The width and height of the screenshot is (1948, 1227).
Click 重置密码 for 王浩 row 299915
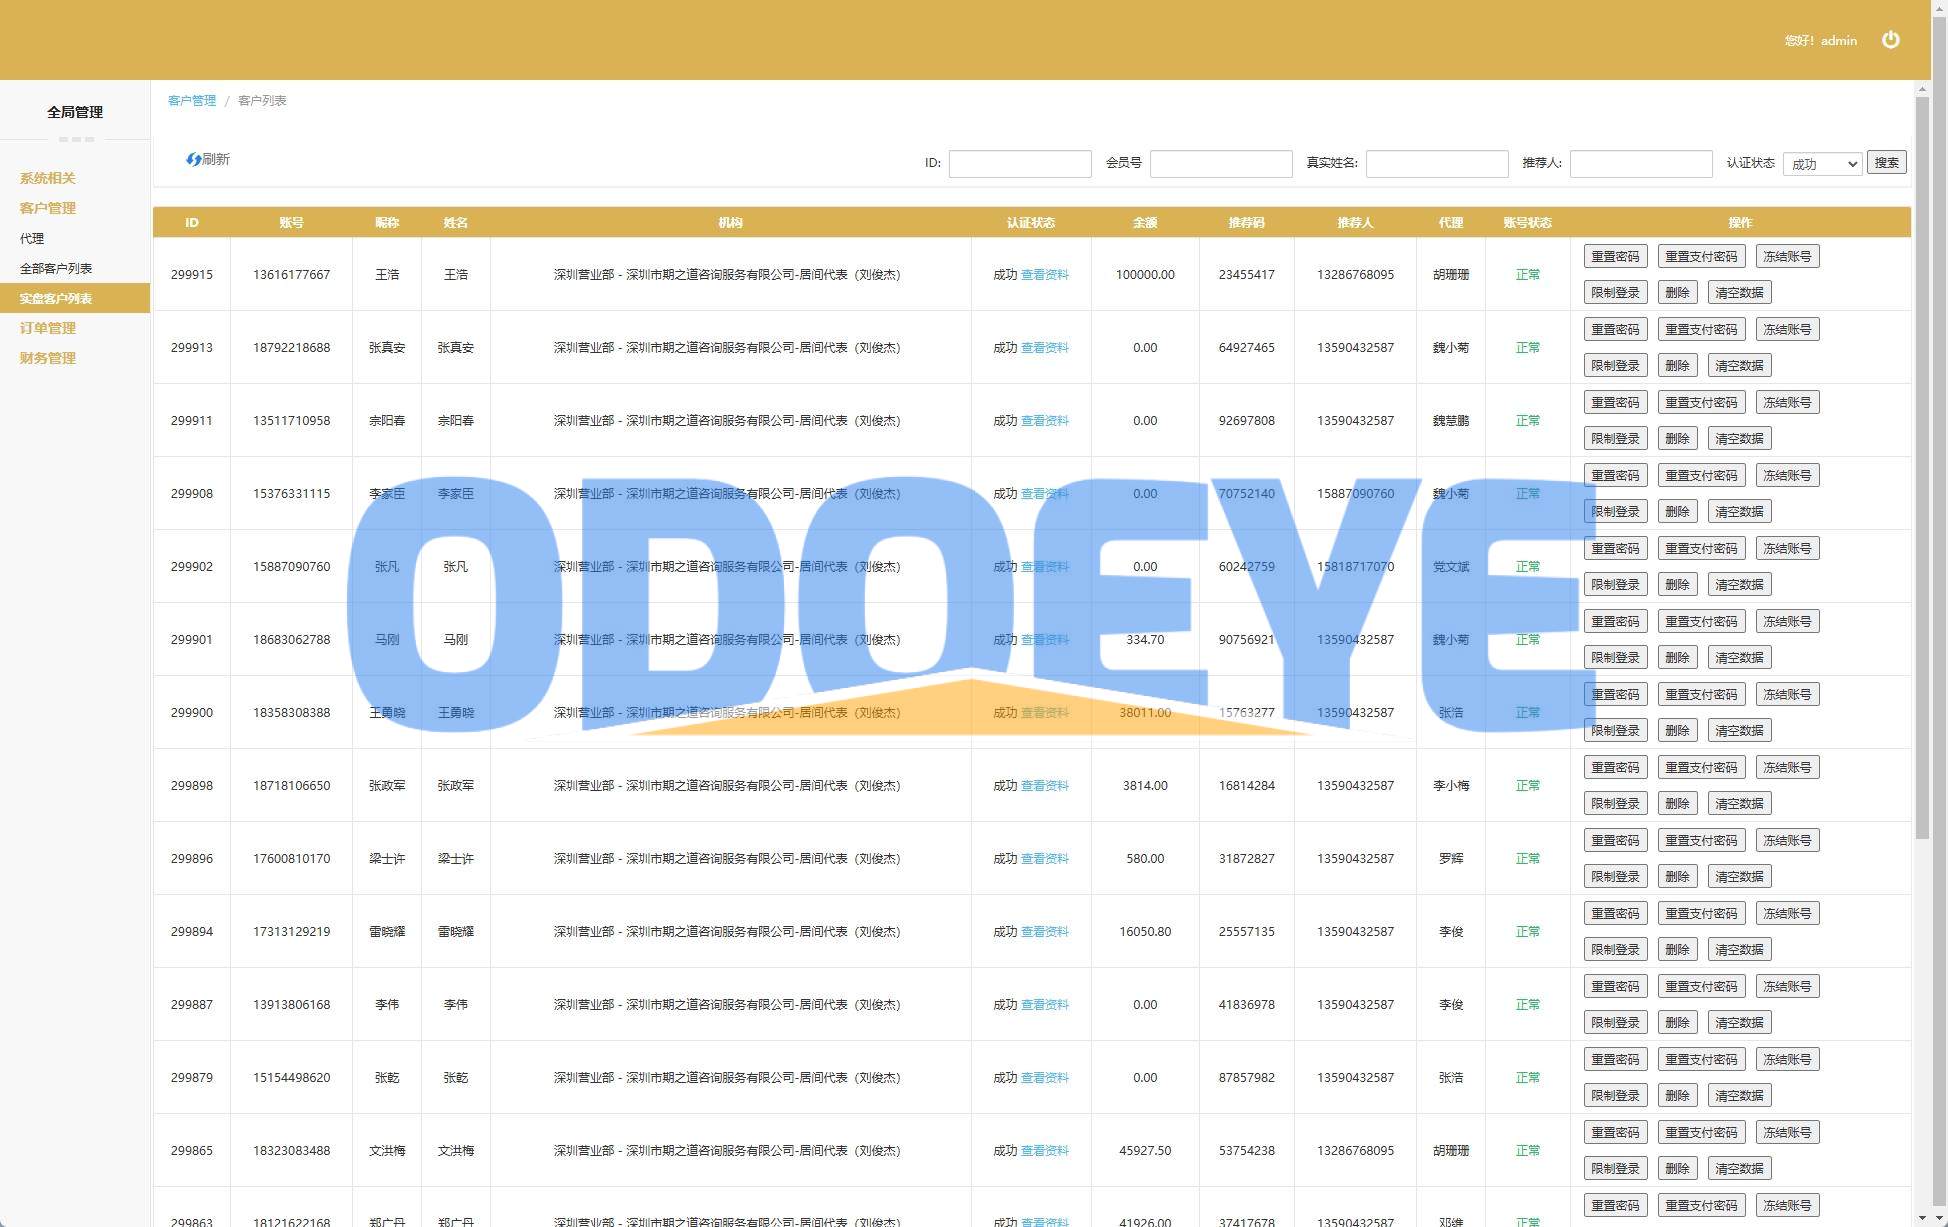[x=1615, y=256]
